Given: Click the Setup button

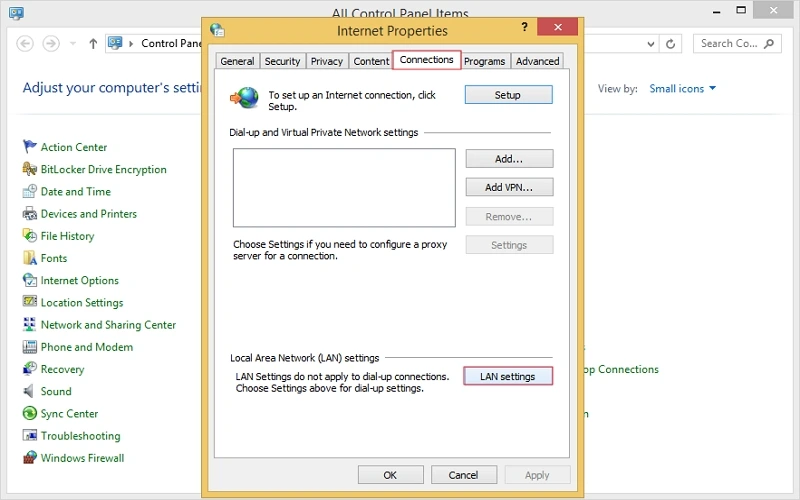Looking at the screenshot, I should coord(508,95).
